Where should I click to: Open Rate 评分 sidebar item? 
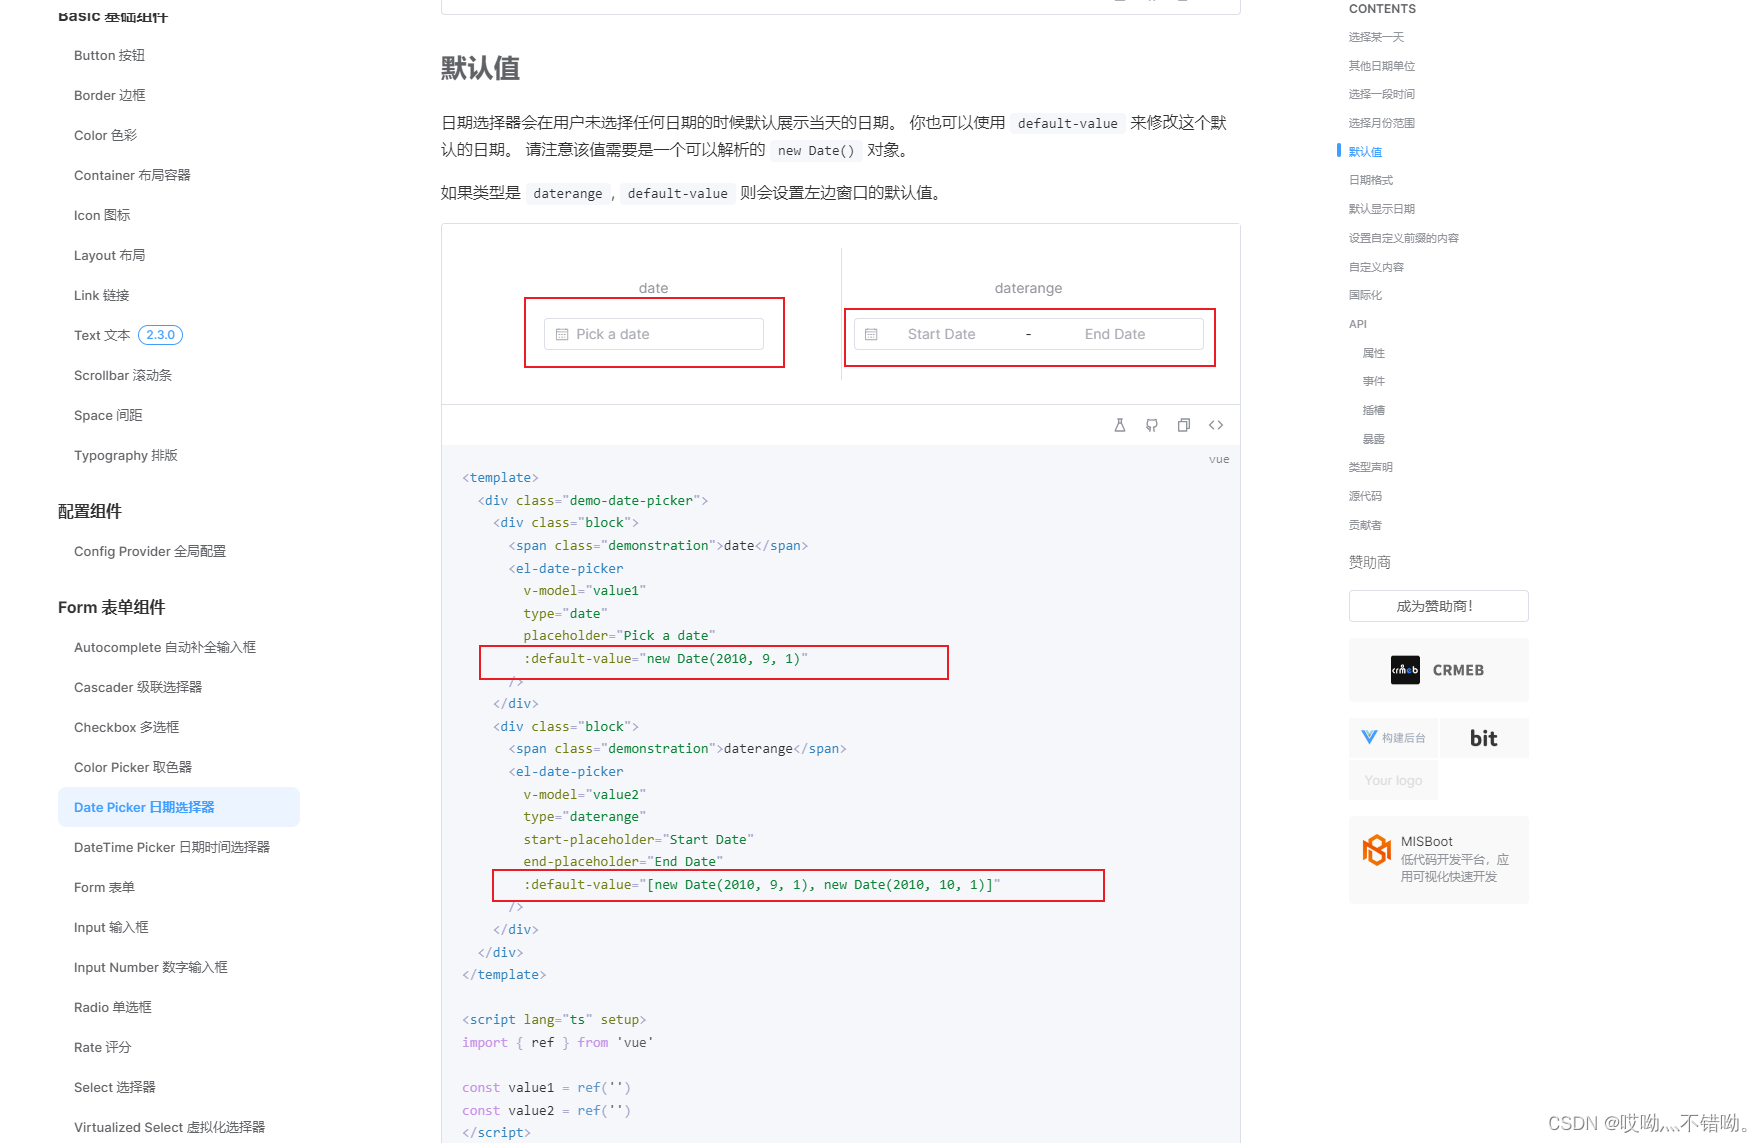click(x=102, y=1047)
